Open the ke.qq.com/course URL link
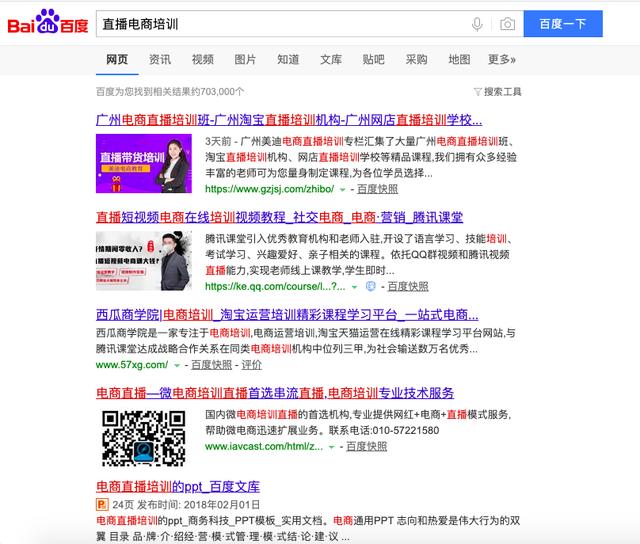The height and width of the screenshot is (544, 640). 275,286
